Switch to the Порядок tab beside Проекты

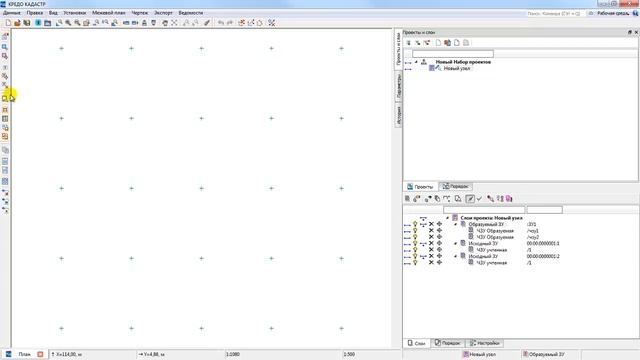[x=456, y=187]
